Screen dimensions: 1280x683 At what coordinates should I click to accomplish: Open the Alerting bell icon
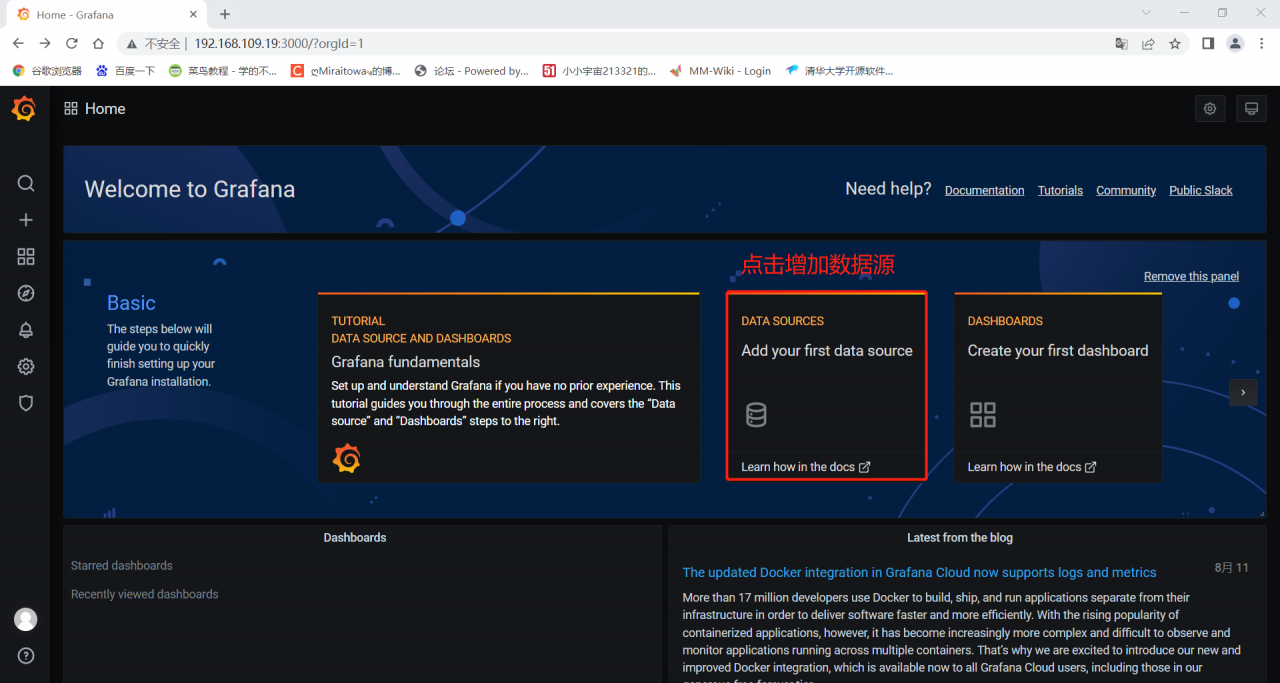coord(26,330)
